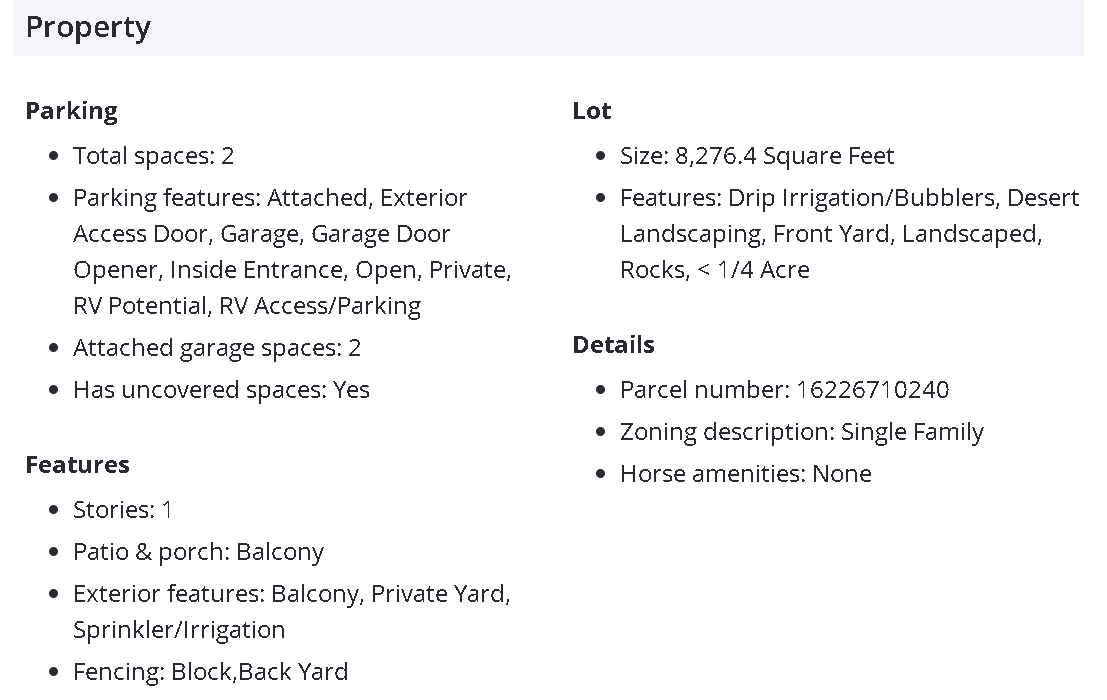Click the Stories: 1 item
1107x700 pixels.
pyautogui.click(x=122, y=509)
